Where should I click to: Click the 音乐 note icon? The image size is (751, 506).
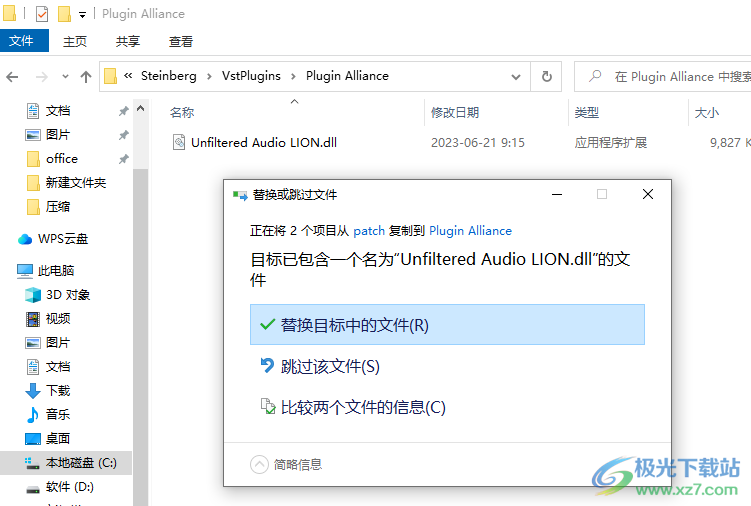coord(33,414)
